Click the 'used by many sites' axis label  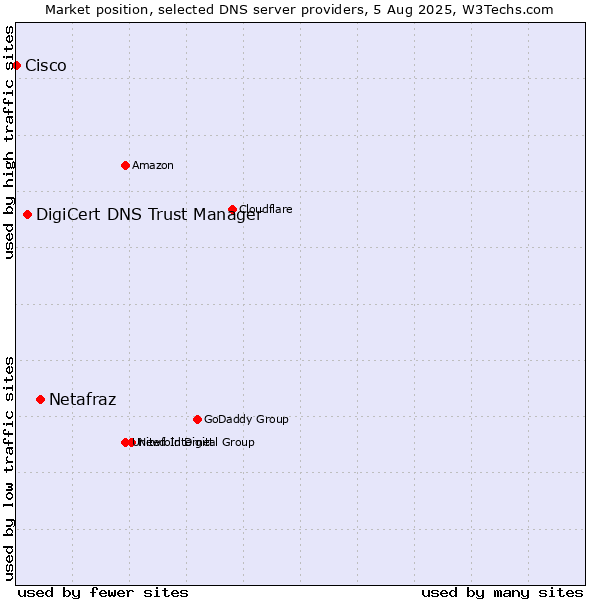tap(502, 593)
